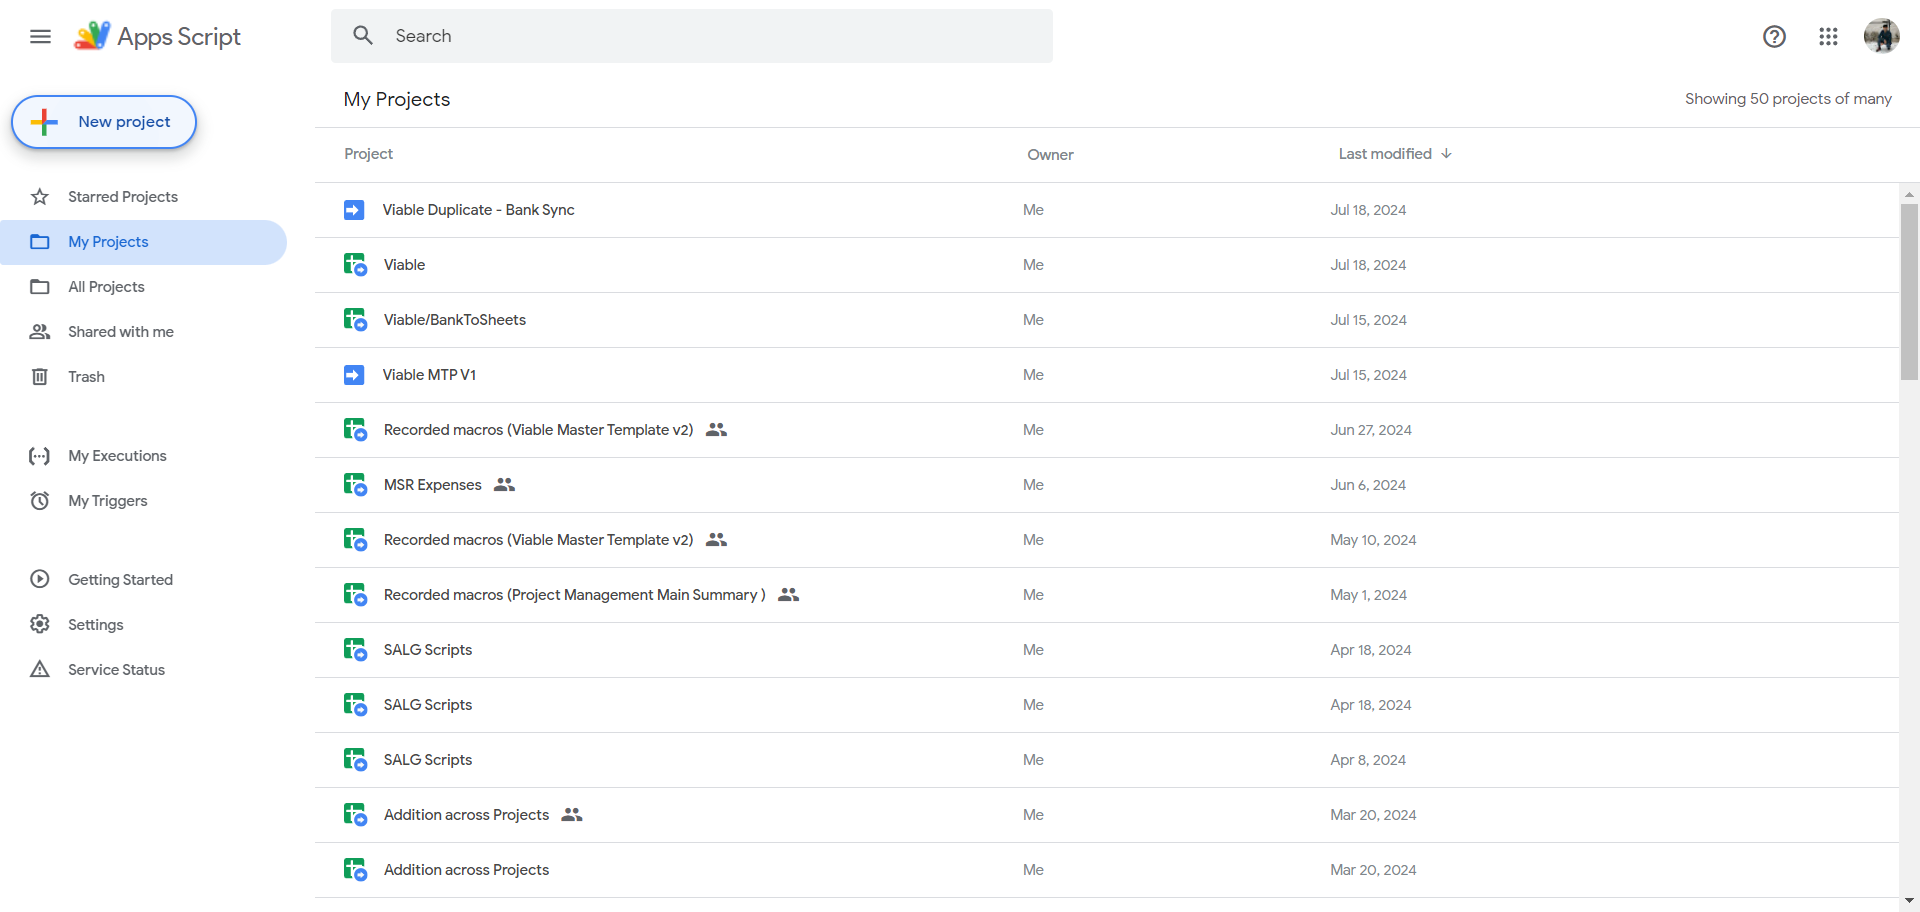Click the Settings gear icon
This screenshot has width=1920, height=912.
coord(40,624)
